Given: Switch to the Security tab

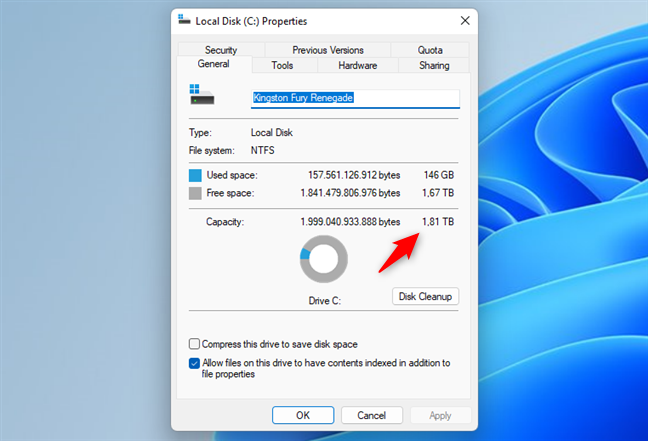Looking at the screenshot, I should coord(221,50).
